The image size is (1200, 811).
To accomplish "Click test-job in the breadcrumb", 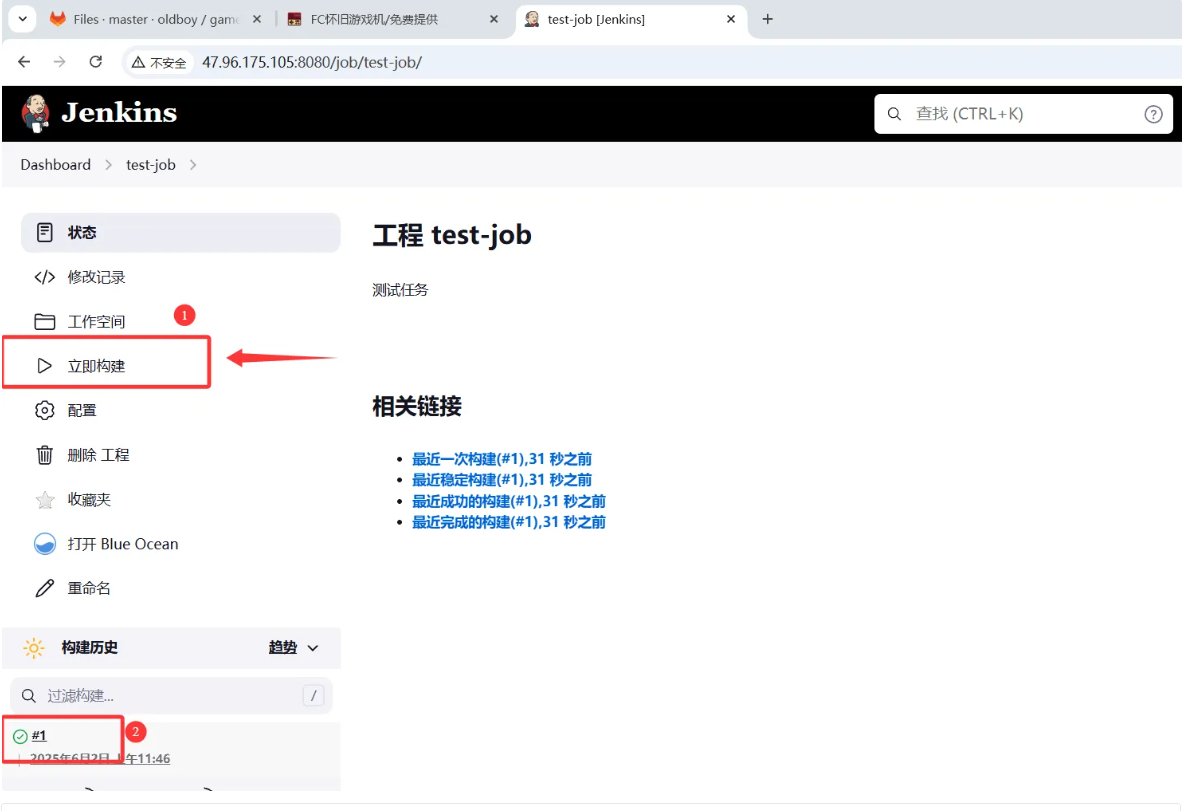I will click(x=151, y=165).
